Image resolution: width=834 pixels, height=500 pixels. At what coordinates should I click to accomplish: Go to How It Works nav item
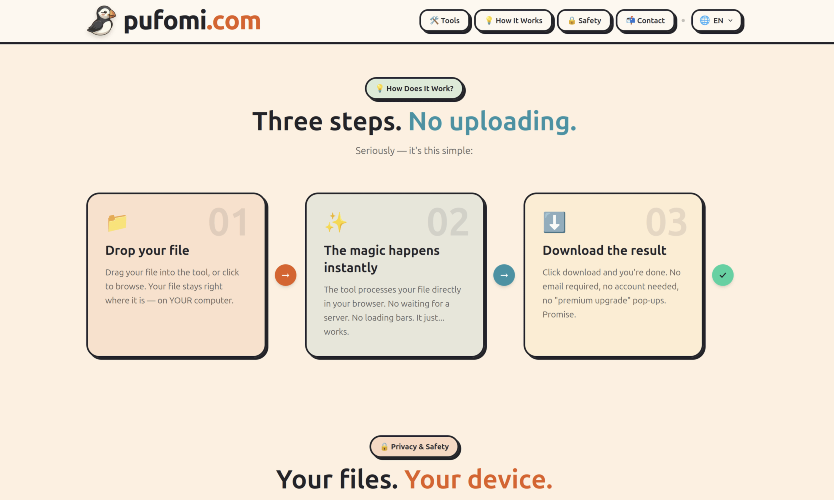click(x=514, y=21)
